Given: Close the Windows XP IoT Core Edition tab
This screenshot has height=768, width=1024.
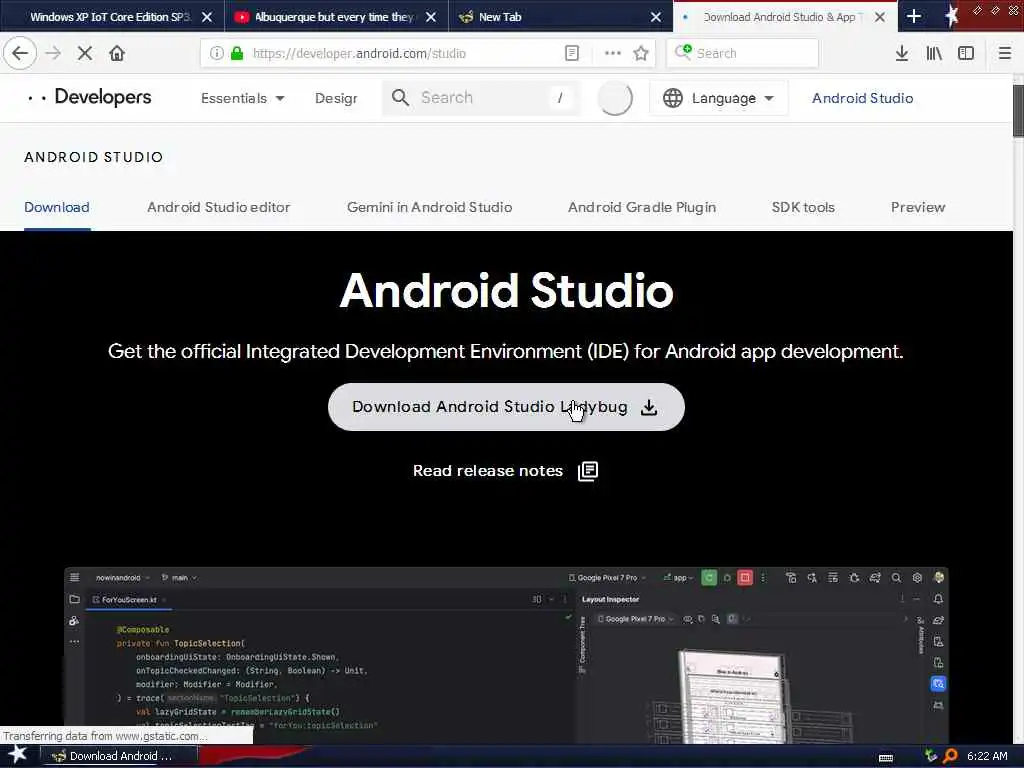Looking at the screenshot, I should tap(207, 17).
